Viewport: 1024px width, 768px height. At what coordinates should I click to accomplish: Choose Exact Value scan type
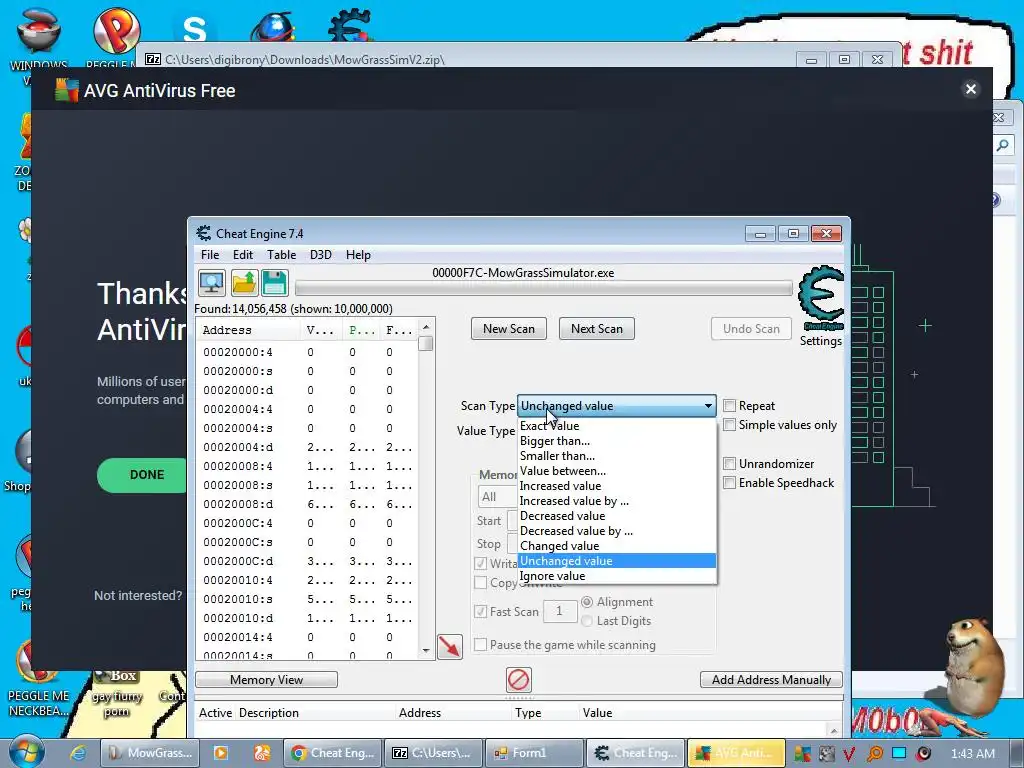click(617, 426)
